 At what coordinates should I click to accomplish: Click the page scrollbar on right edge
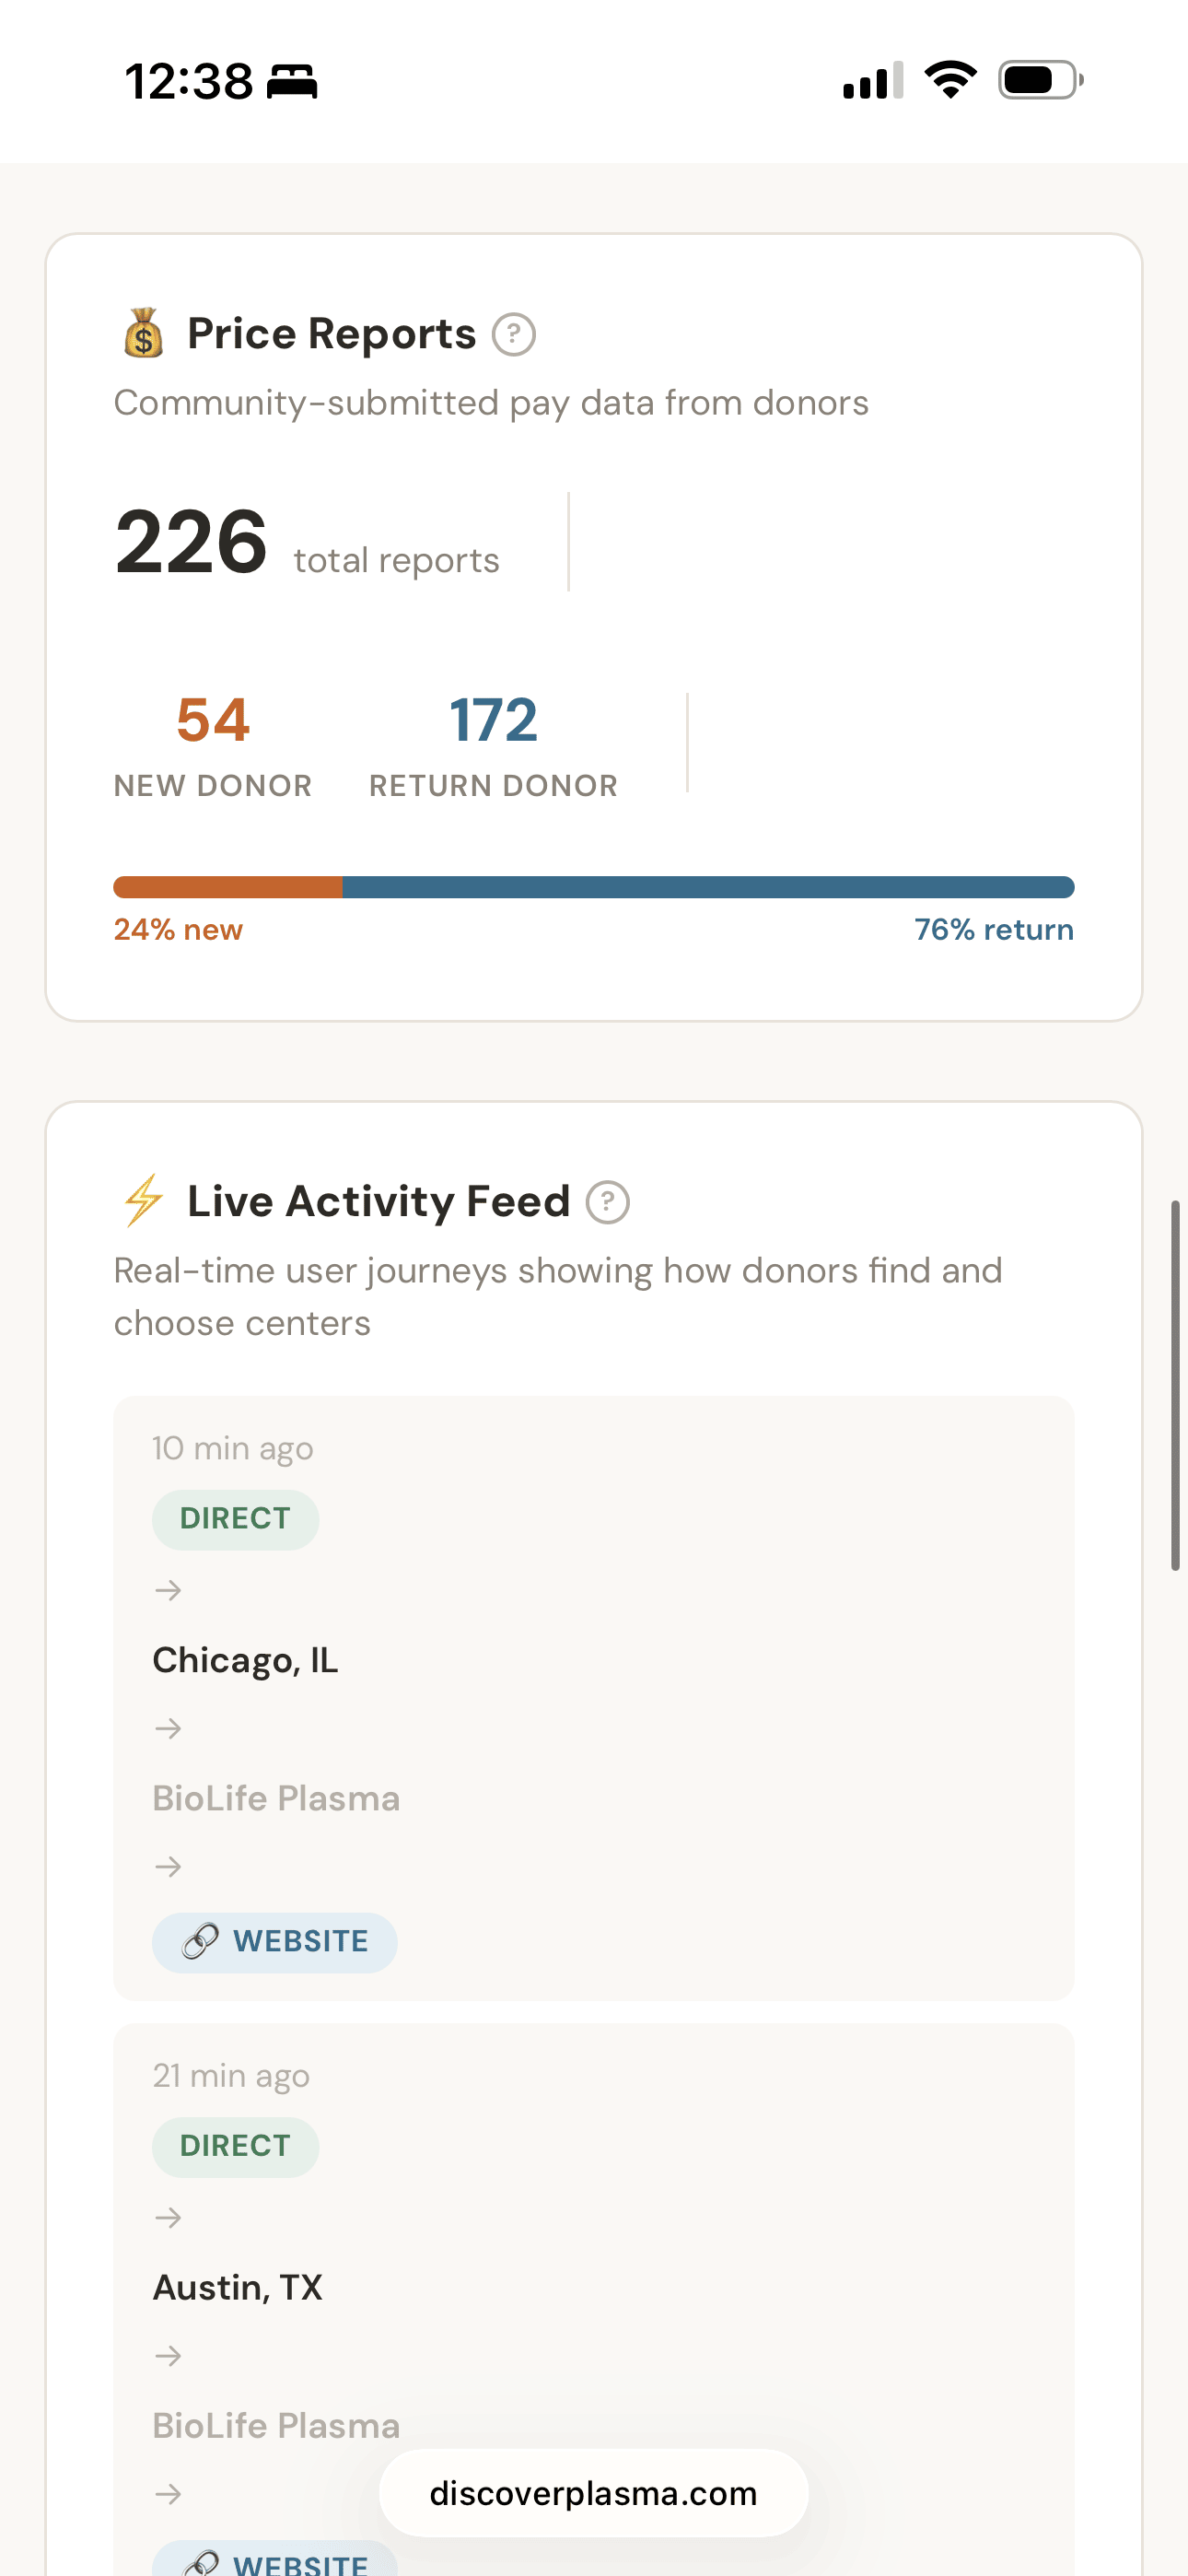[1175, 1385]
